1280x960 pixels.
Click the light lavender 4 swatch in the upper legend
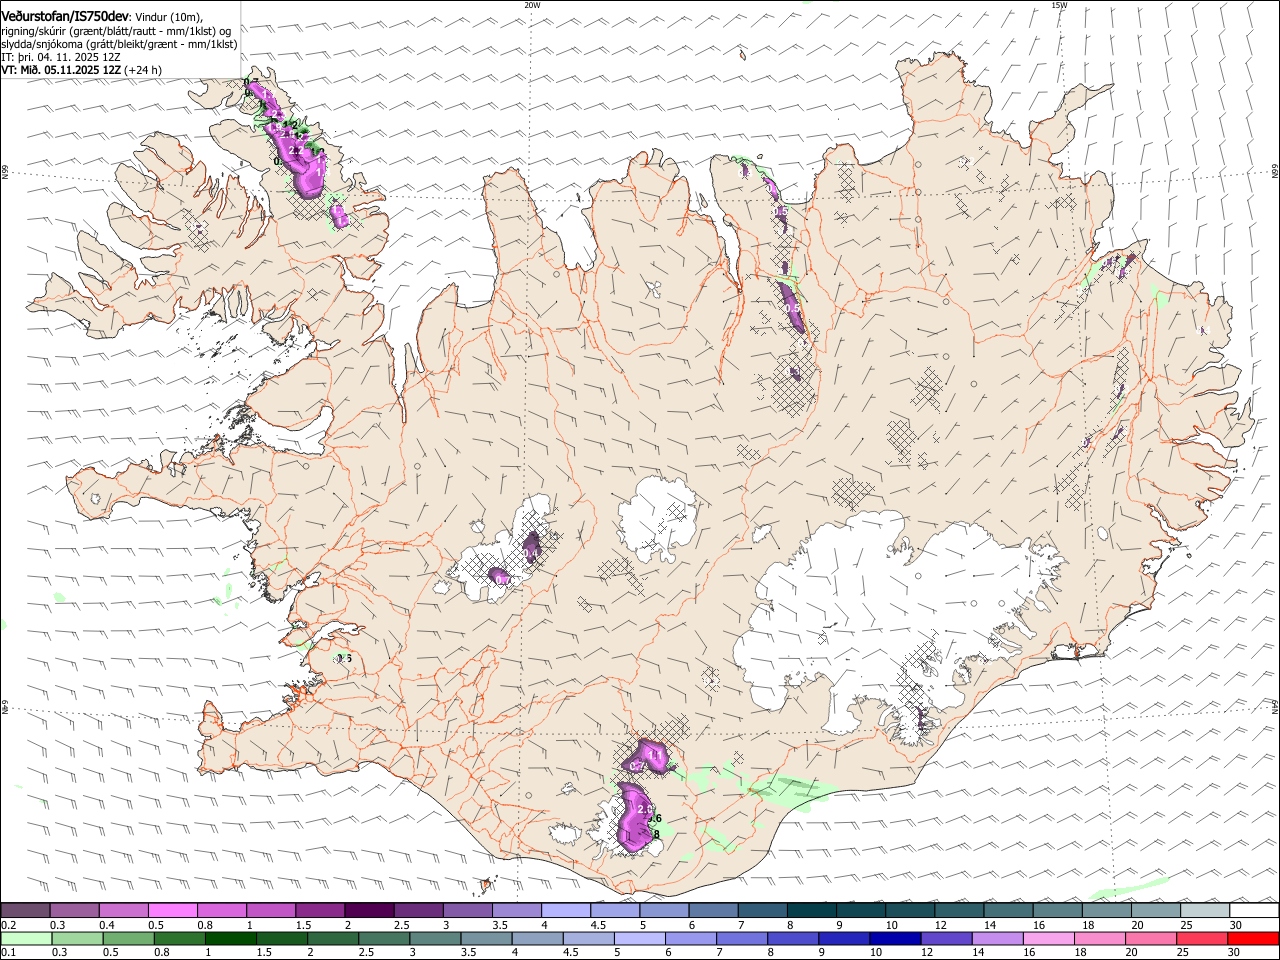[x=565, y=910]
